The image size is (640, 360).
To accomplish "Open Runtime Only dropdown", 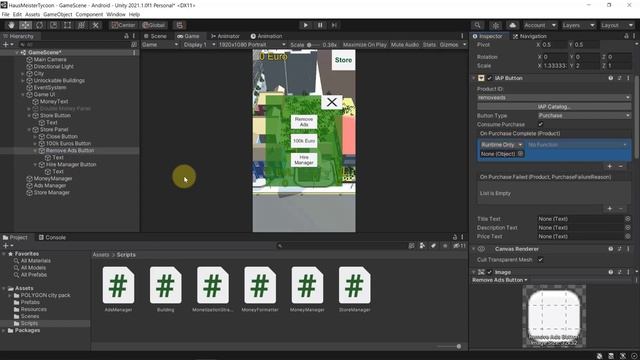I will tap(501, 145).
